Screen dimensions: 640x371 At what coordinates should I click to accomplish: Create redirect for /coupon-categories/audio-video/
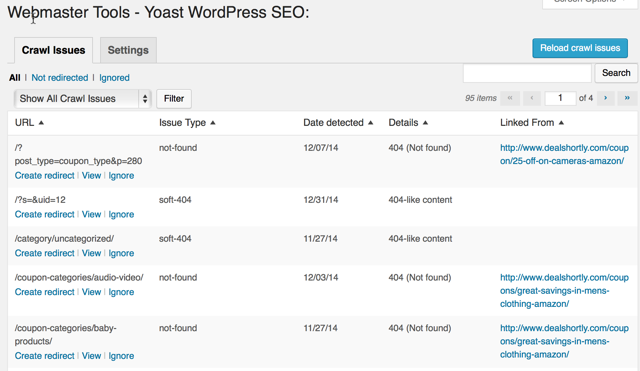click(44, 292)
